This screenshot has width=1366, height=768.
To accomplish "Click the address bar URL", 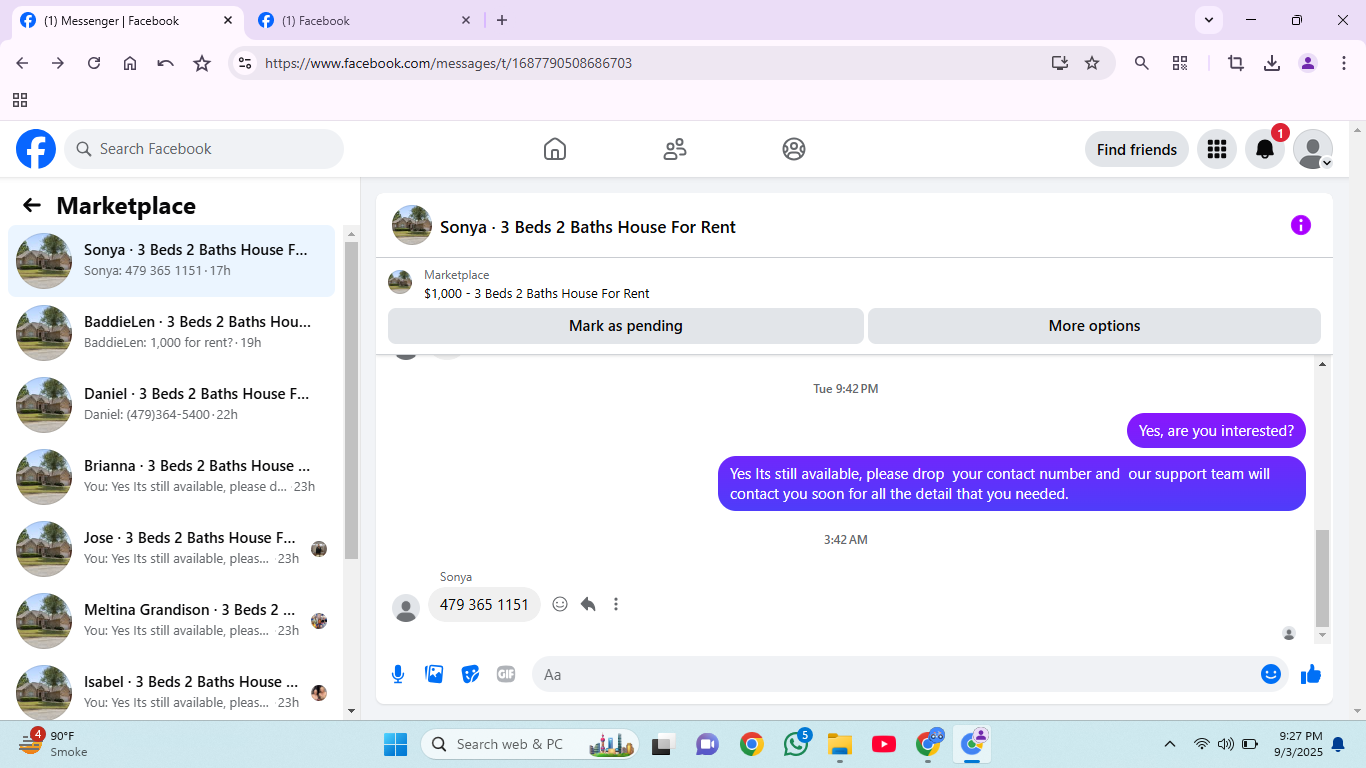I will click(x=448, y=63).
